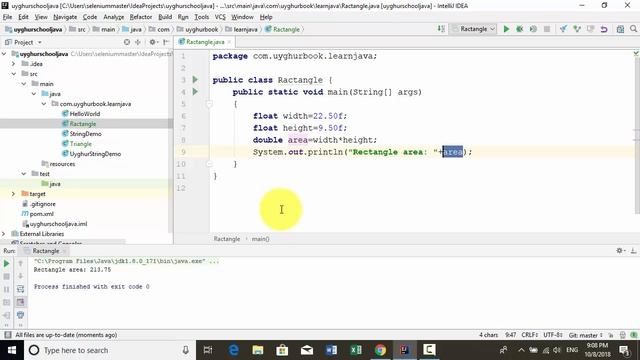Hide the Project tool window
Viewport: 640px width, 360px height.
[166, 42]
